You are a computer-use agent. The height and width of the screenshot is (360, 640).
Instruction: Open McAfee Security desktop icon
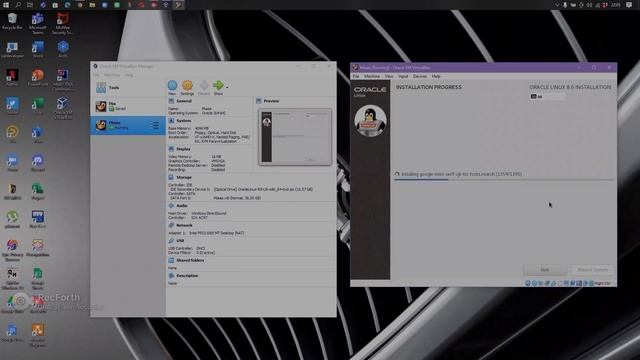[62, 23]
